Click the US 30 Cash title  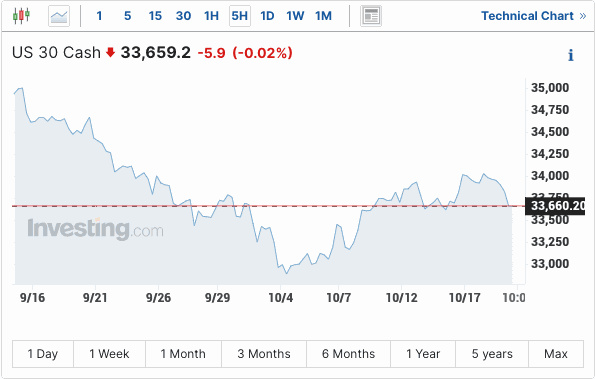[56, 53]
